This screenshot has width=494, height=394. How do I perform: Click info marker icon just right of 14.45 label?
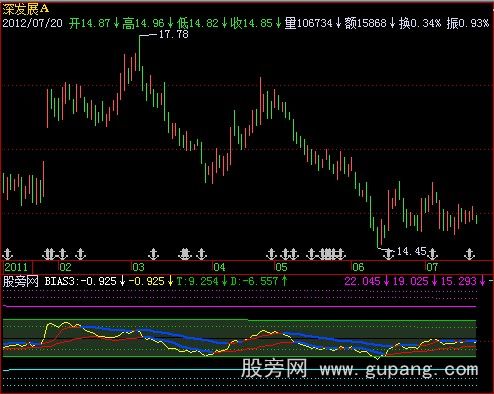tap(432, 254)
